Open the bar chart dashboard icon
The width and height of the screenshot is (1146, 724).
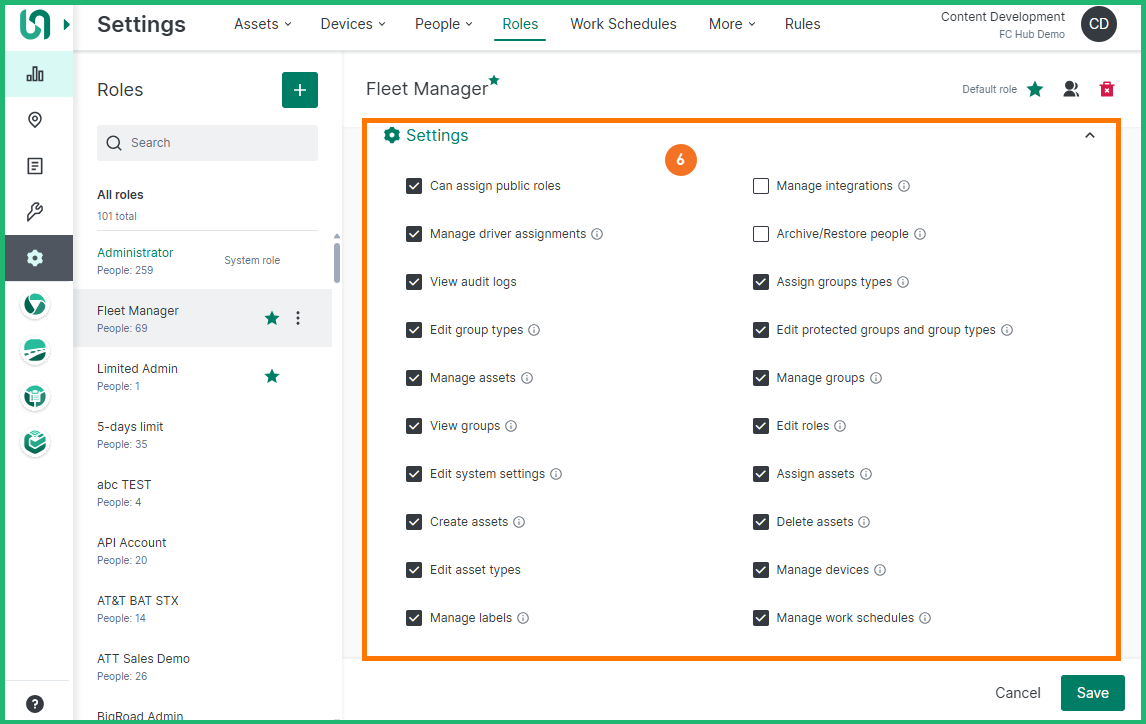point(35,74)
